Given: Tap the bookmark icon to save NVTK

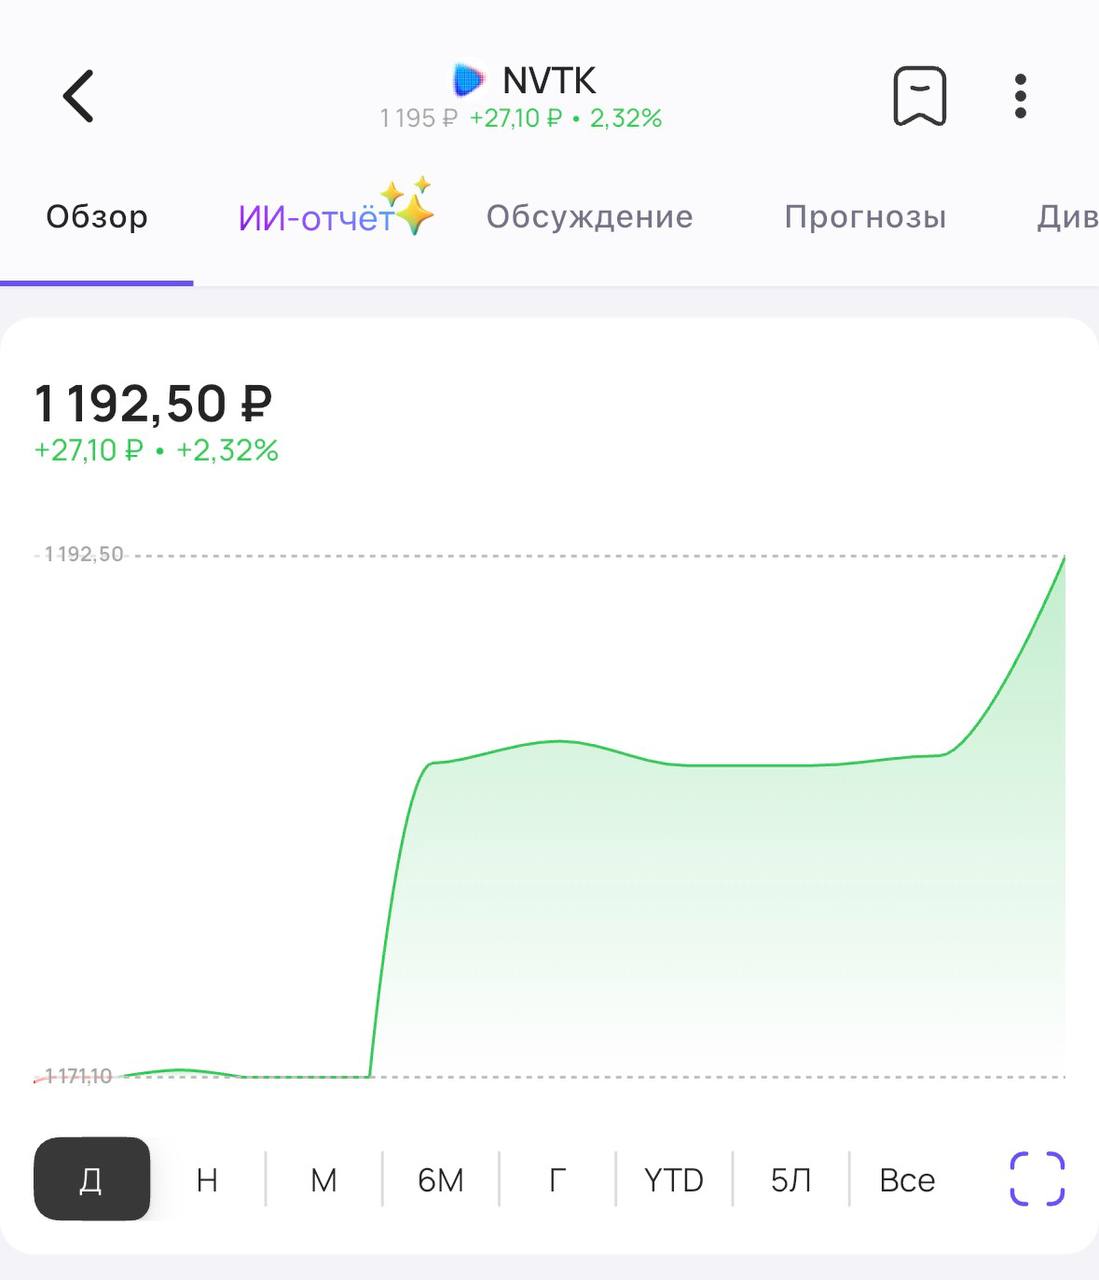Looking at the screenshot, I should coord(919,96).
